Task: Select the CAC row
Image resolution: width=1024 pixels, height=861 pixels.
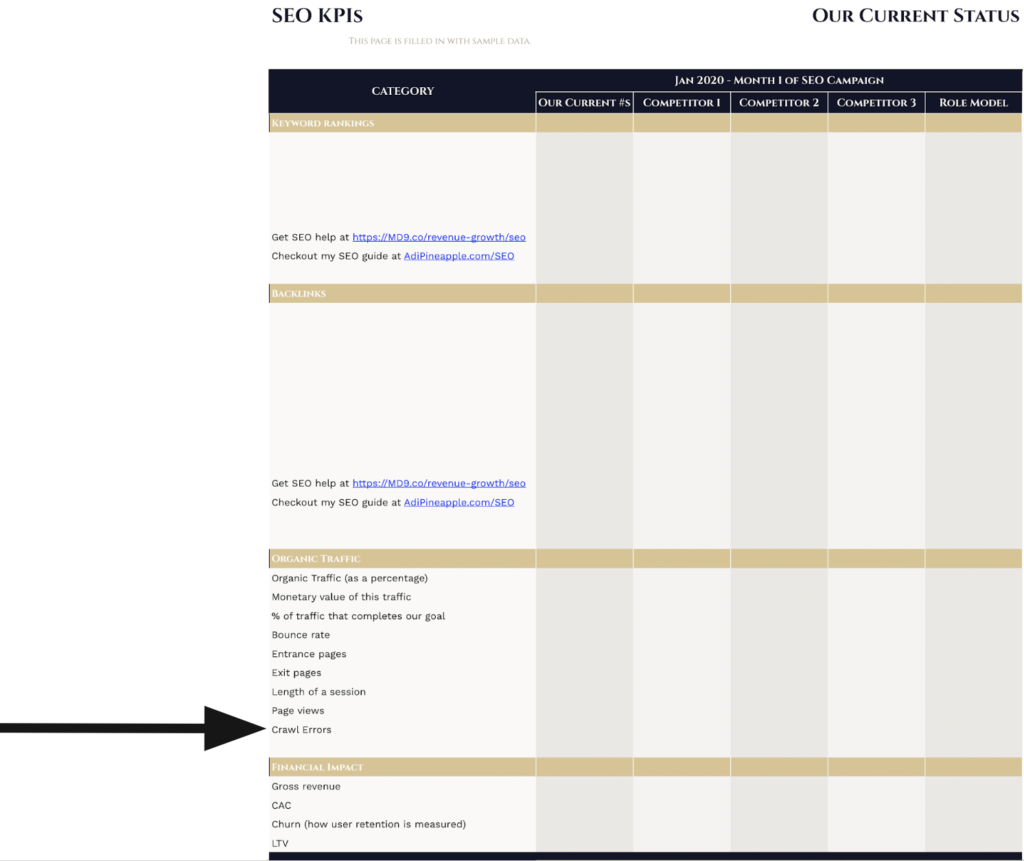Action: point(645,805)
